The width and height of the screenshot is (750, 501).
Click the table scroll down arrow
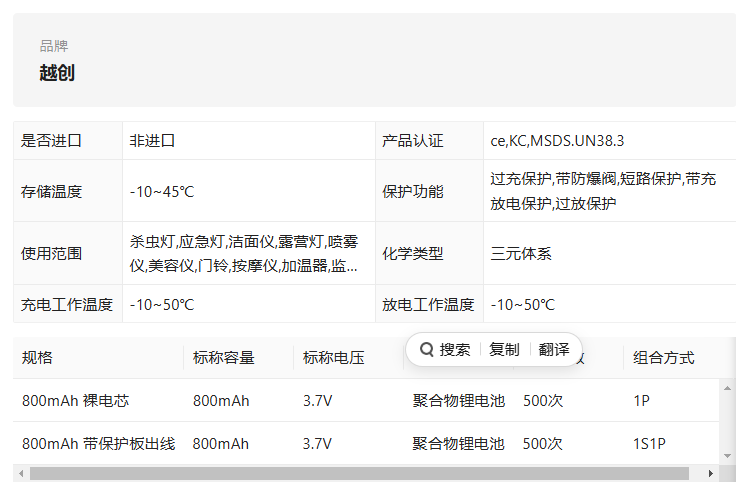[x=727, y=456]
